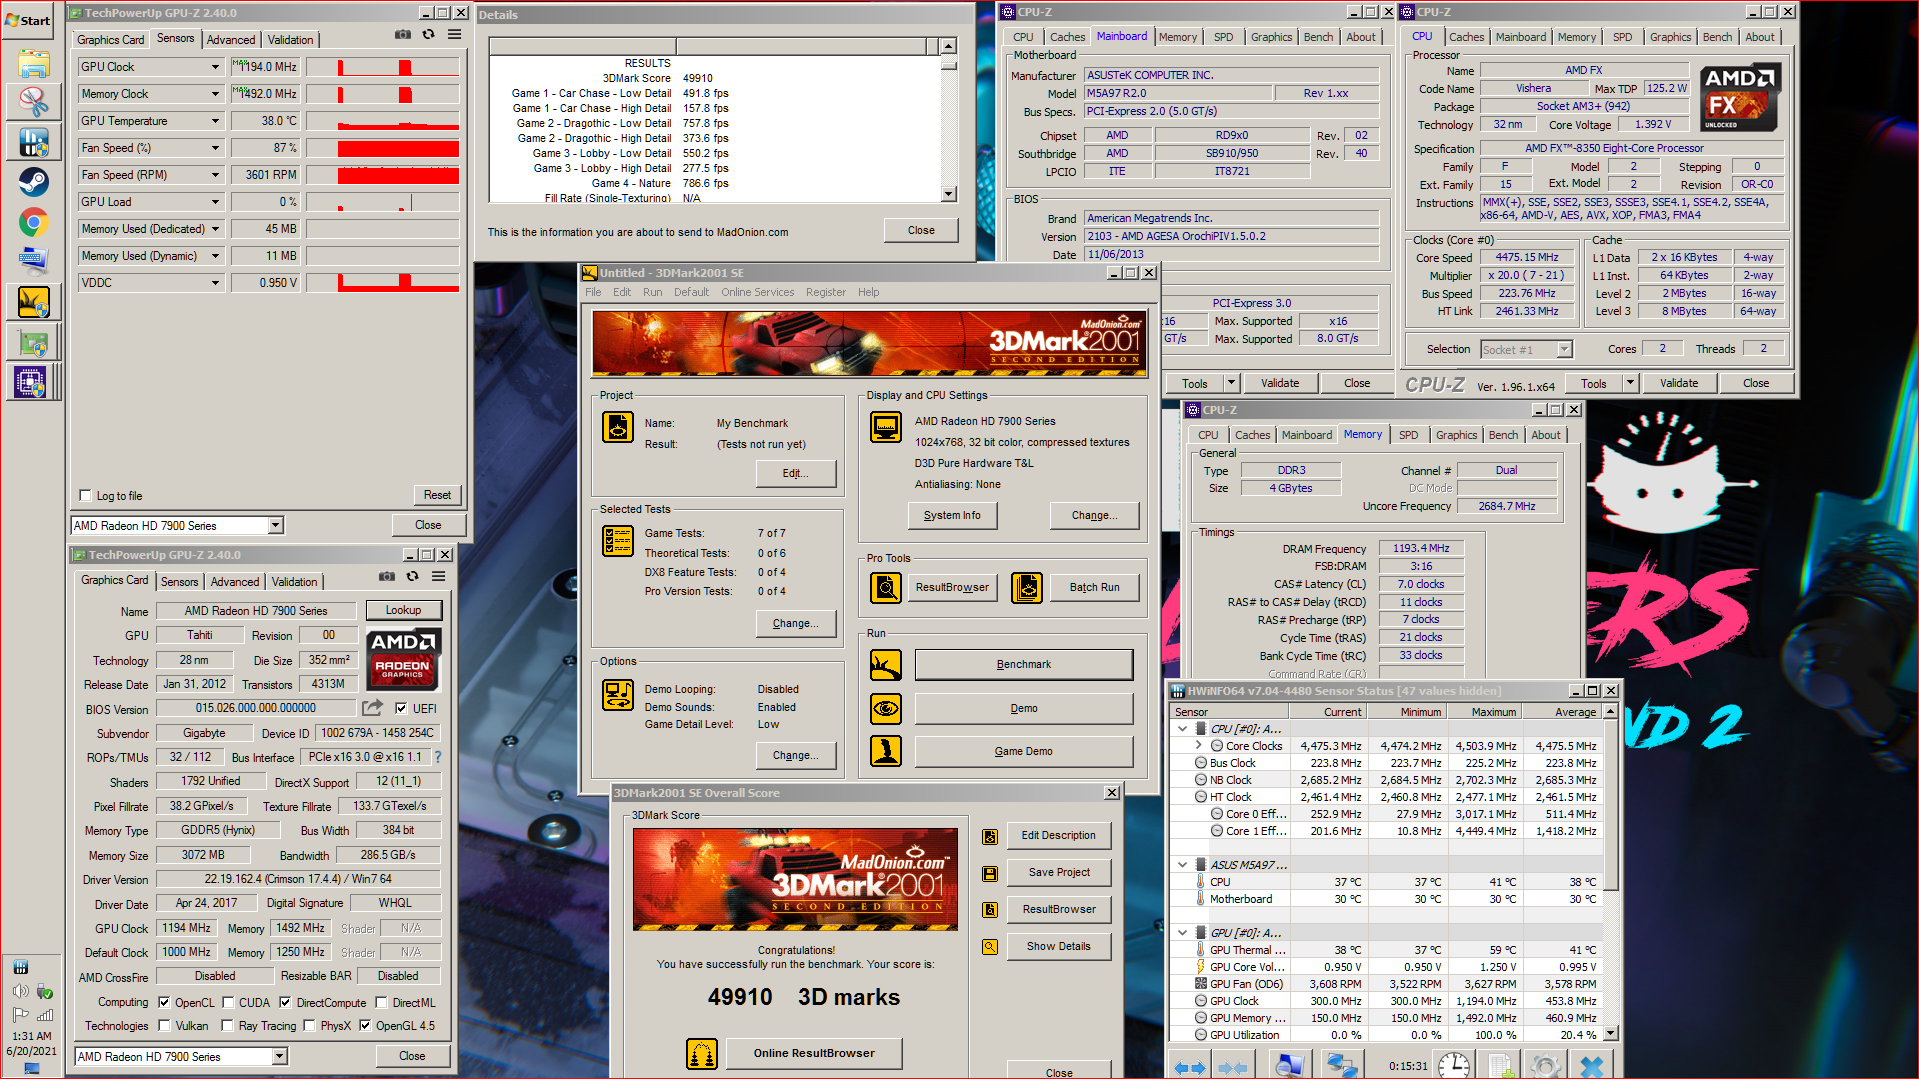Click the Benchmark run icon in 3DMark
The height and width of the screenshot is (1079, 1919).
tap(886, 665)
